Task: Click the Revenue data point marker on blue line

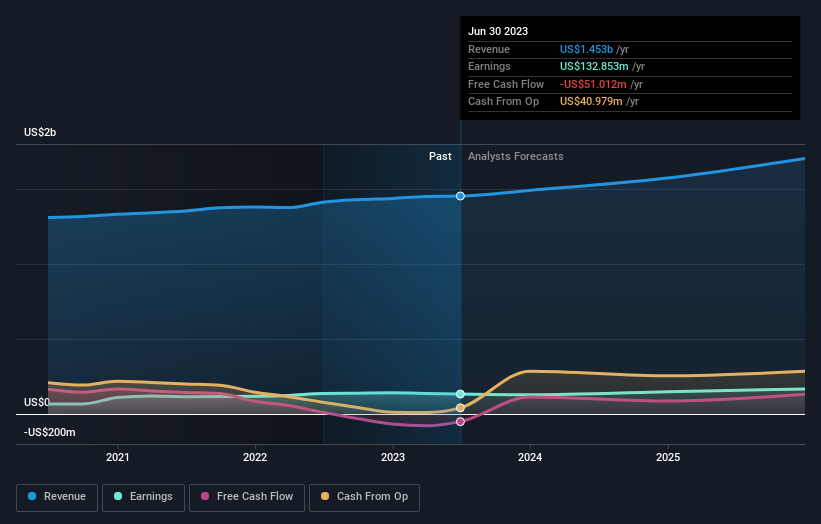Action: coord(460,196)
